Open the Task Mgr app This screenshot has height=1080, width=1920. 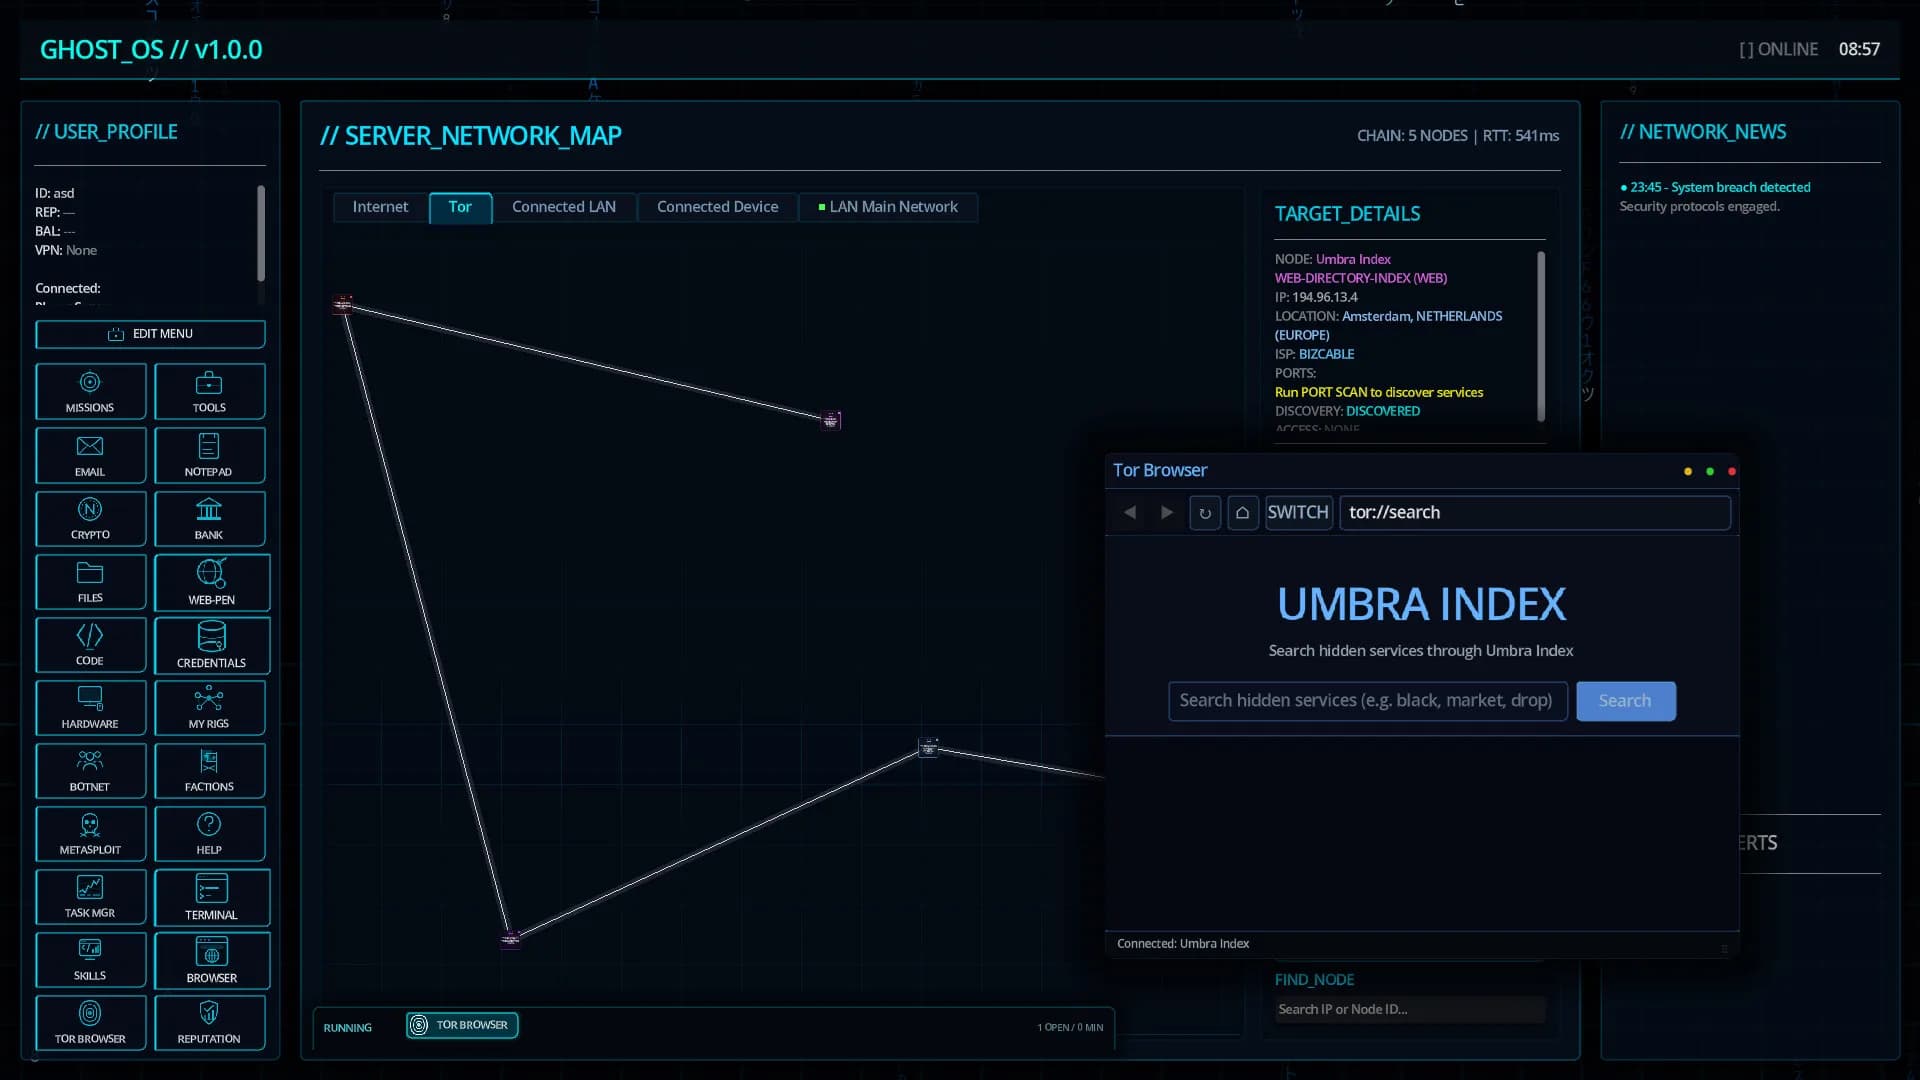(90, 896)
